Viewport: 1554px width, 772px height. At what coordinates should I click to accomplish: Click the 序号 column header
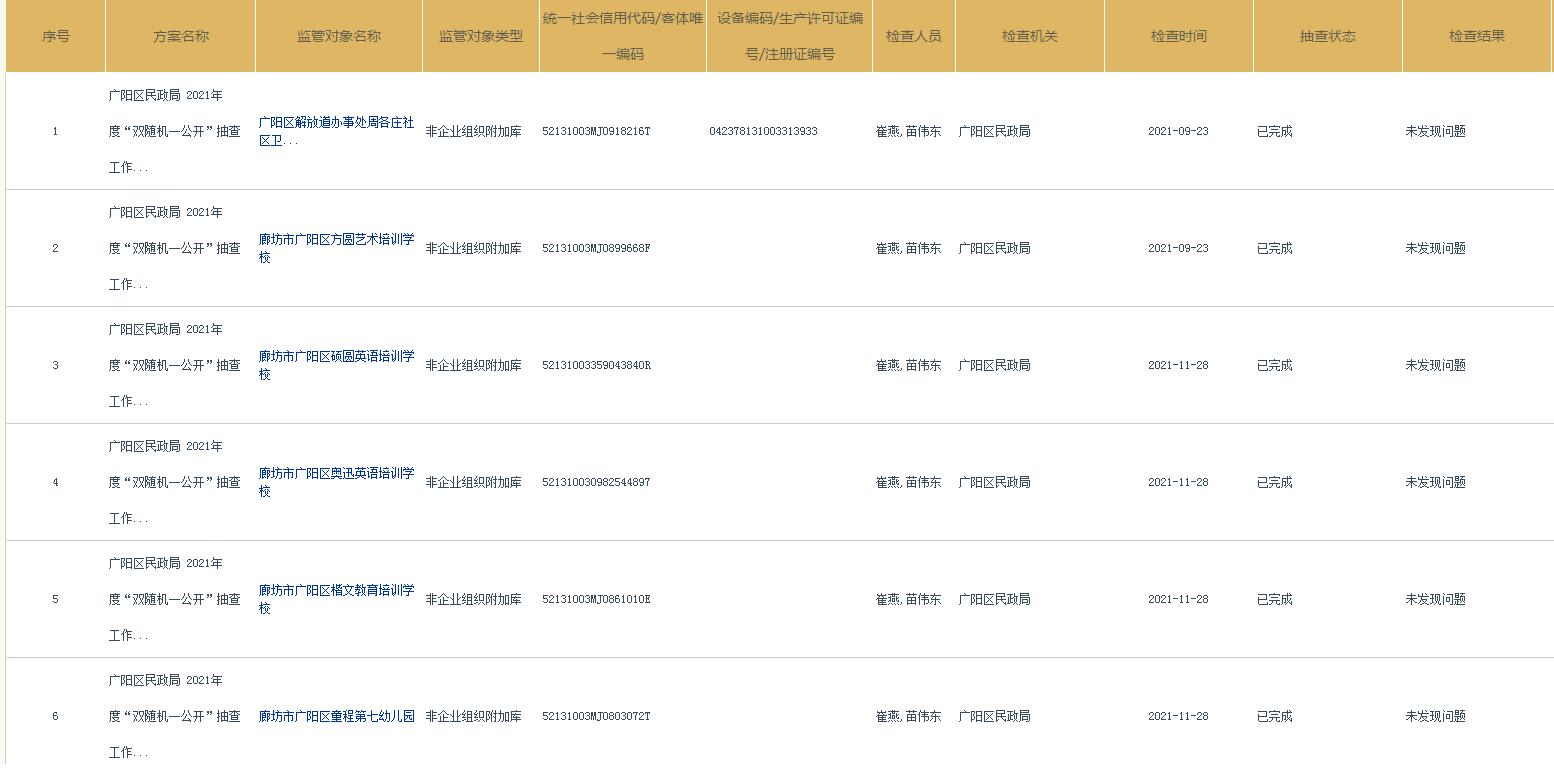click(x=56, y=36)
